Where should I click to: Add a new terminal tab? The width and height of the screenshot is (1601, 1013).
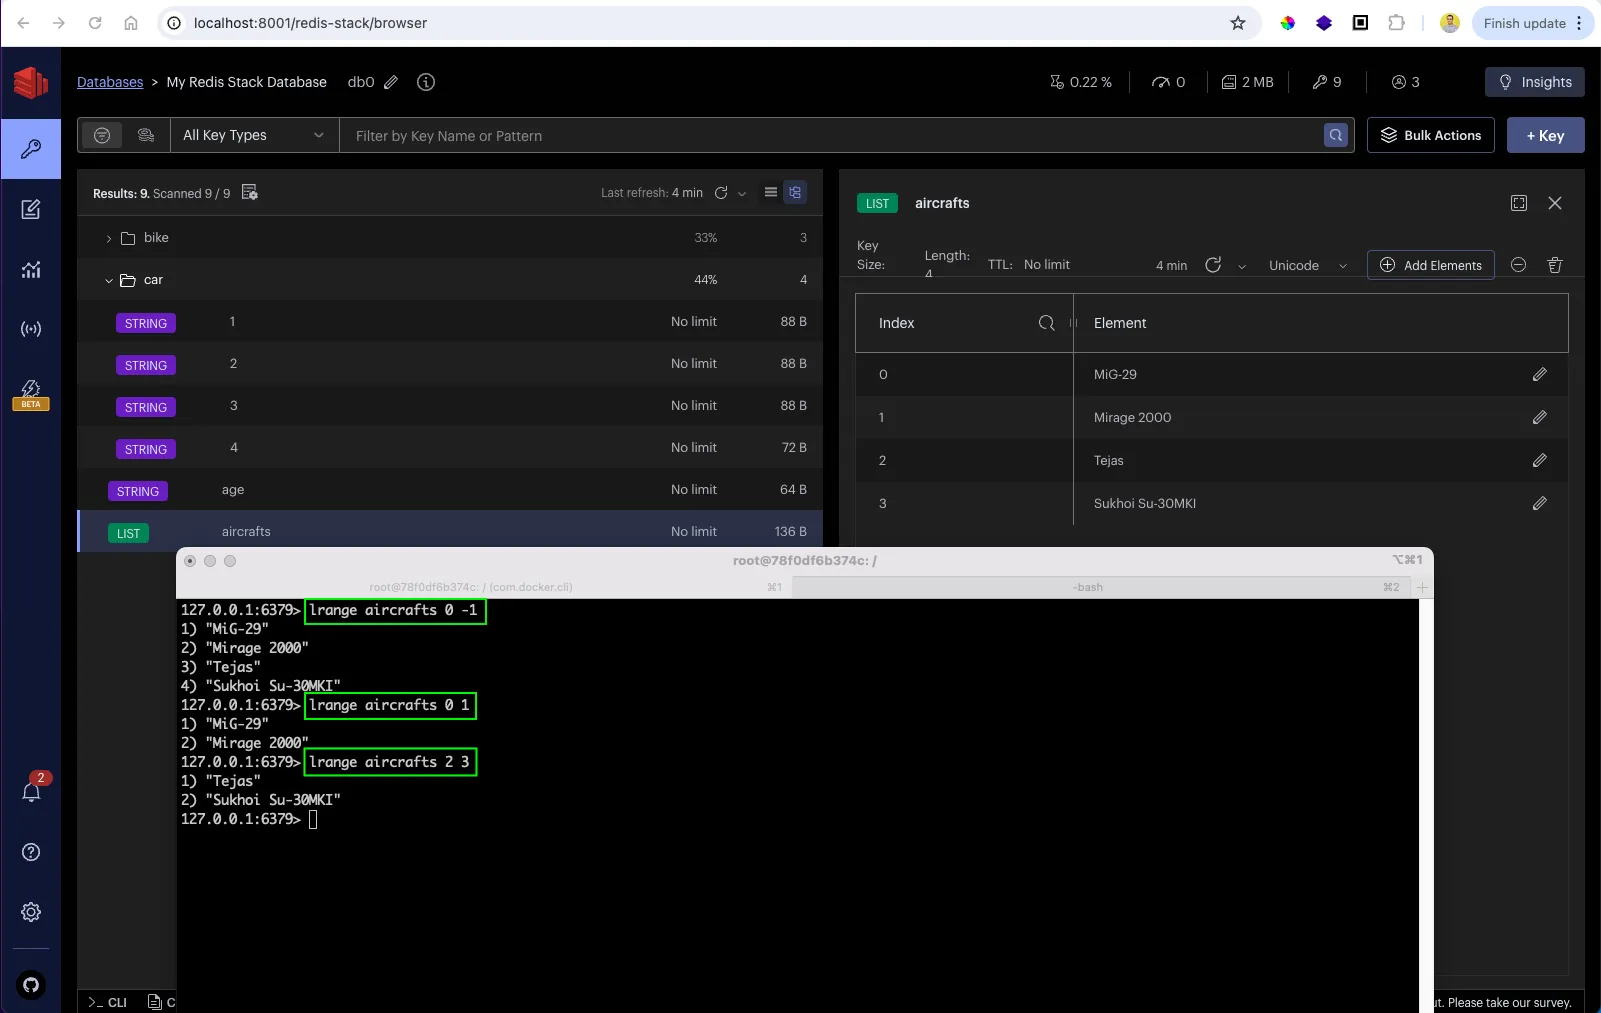coord(1423,587)
